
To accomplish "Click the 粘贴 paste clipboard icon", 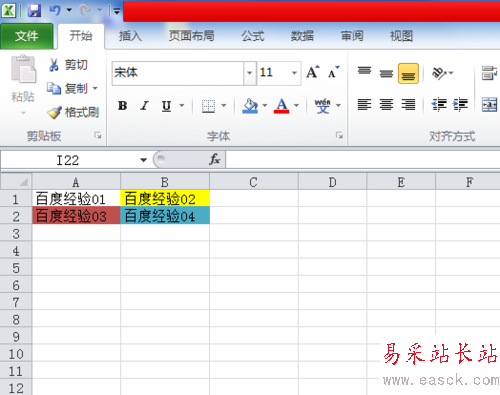I will (23, 69).
